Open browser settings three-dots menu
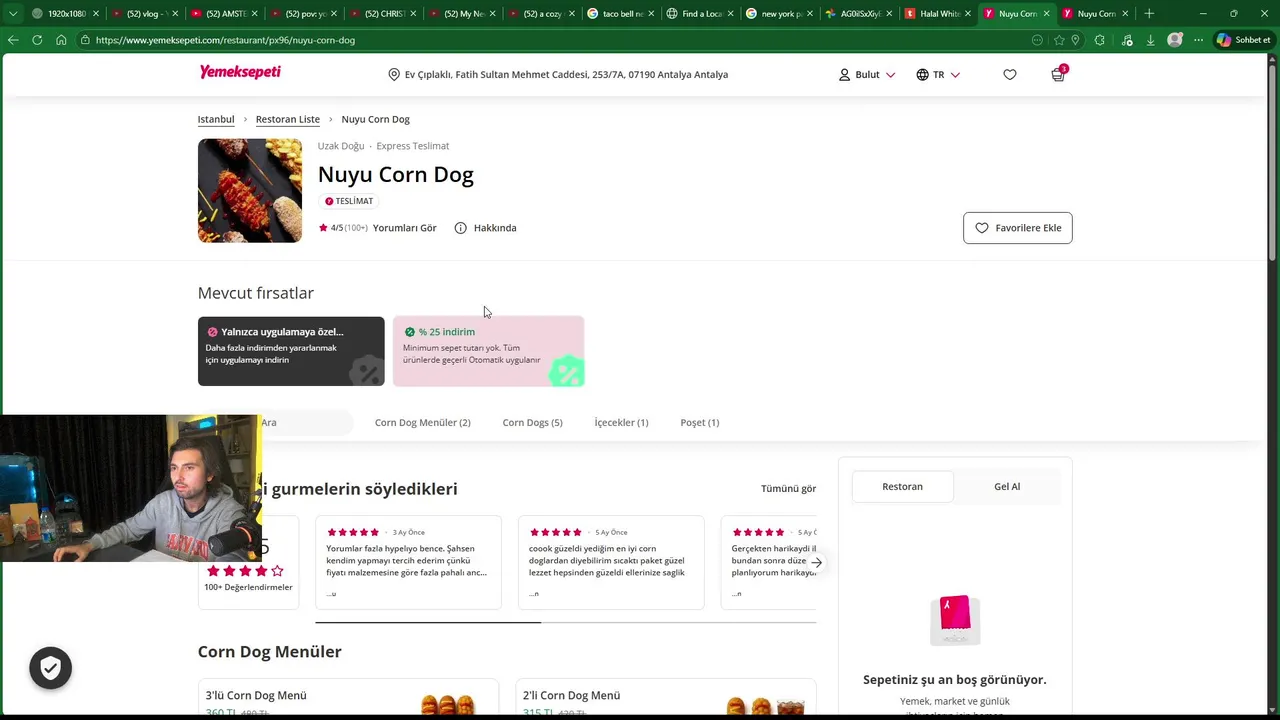Screen dimensions: 1280x720 [1199, 40]
